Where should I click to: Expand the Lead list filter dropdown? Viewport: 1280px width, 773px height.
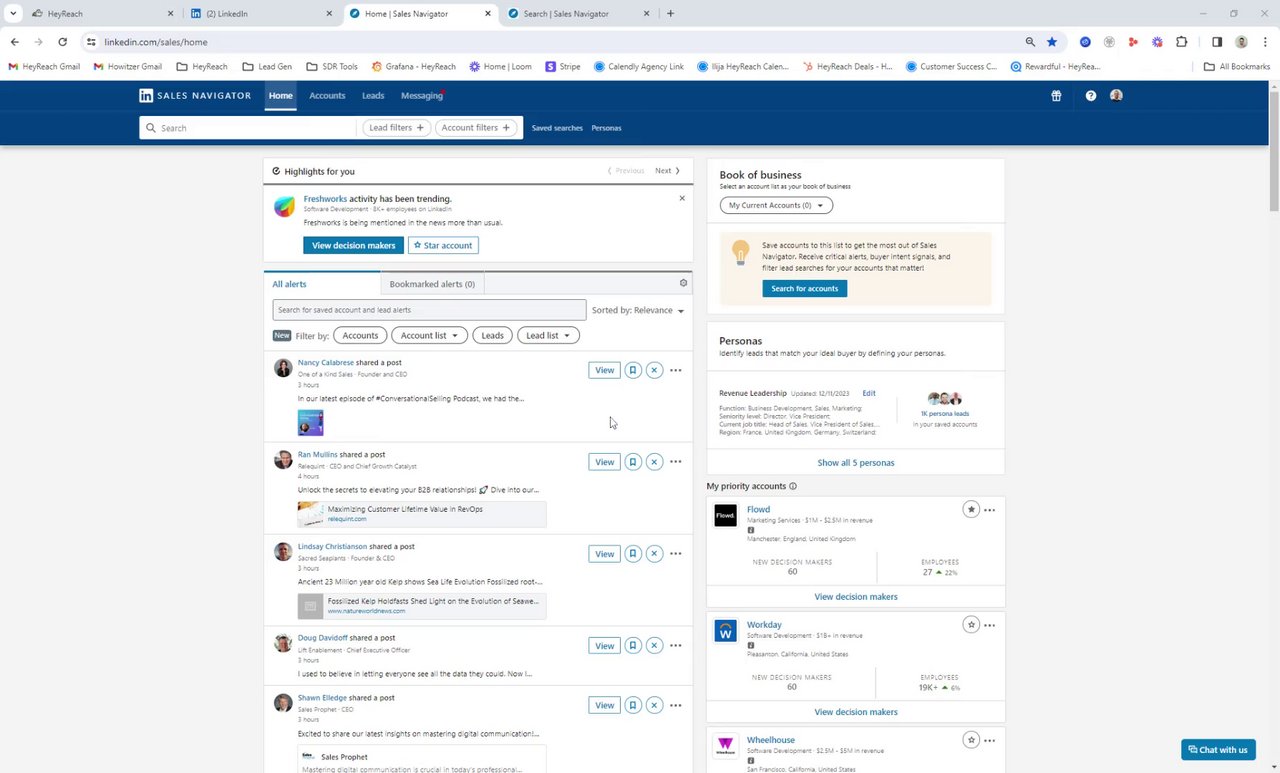[548, 336]
